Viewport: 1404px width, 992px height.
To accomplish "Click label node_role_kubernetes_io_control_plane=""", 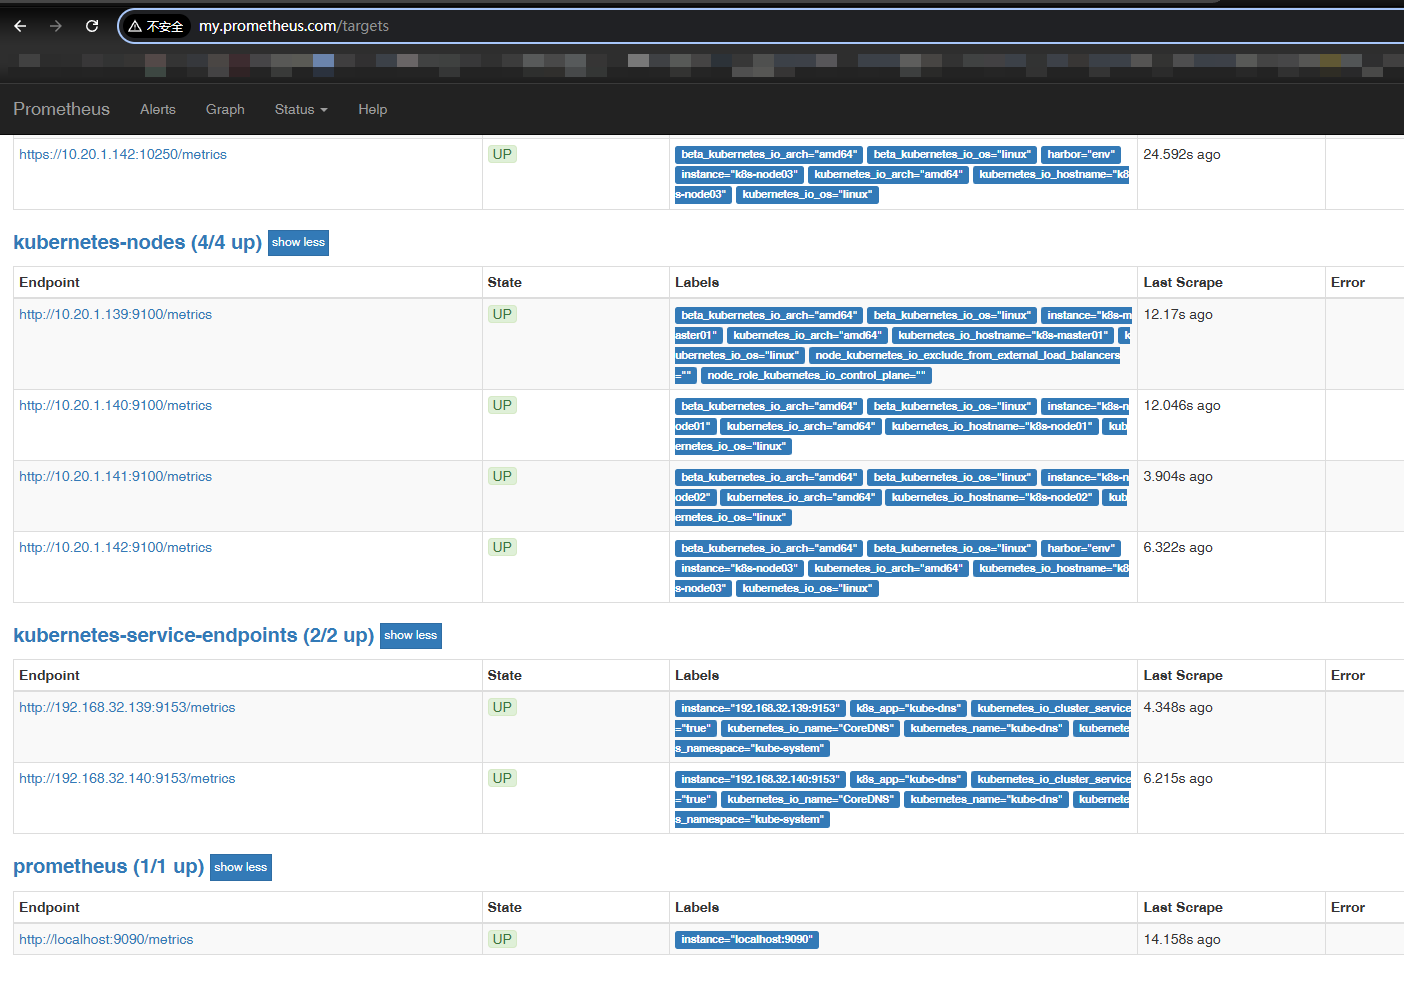I will [816, 375].
